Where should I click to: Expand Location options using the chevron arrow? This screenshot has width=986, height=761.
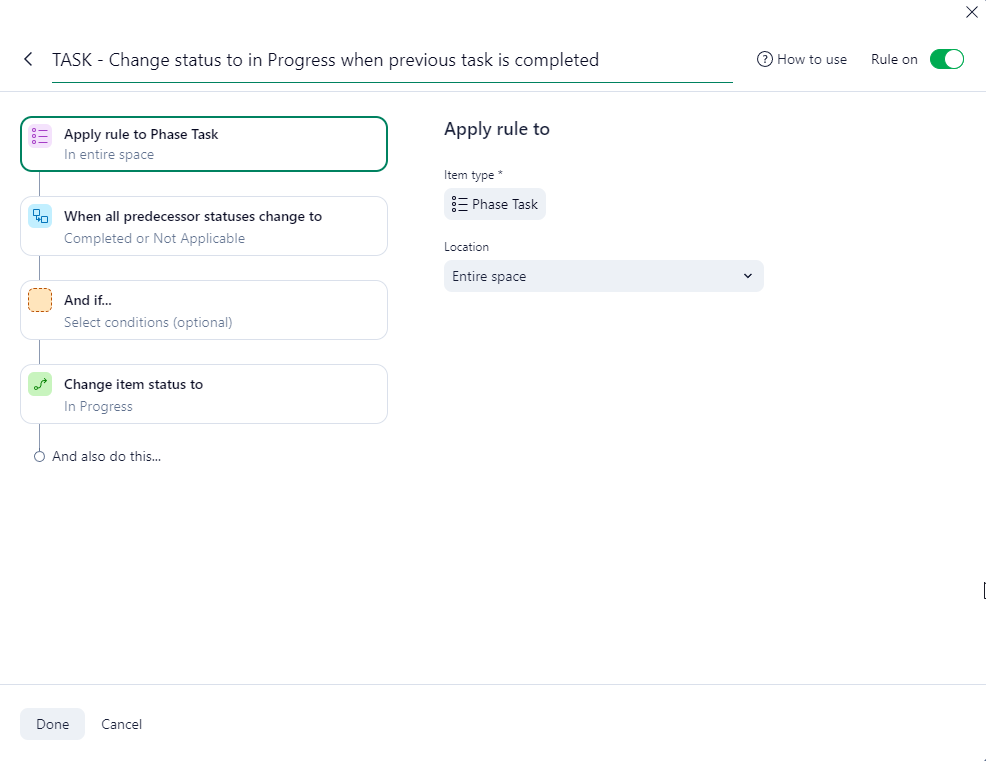[748, 276]
